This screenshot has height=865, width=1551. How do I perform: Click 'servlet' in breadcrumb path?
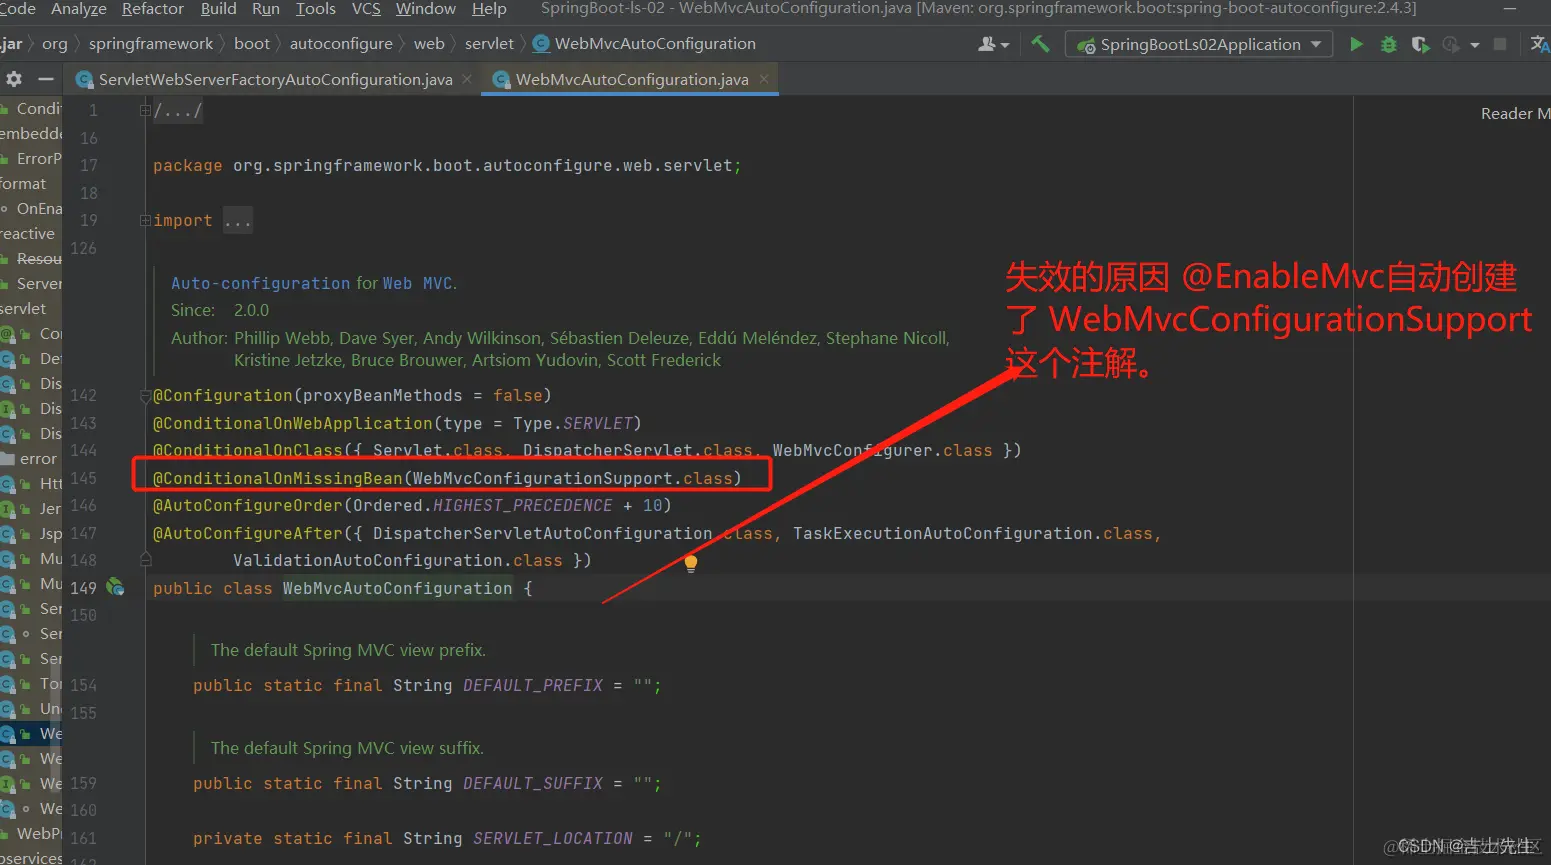489,44
